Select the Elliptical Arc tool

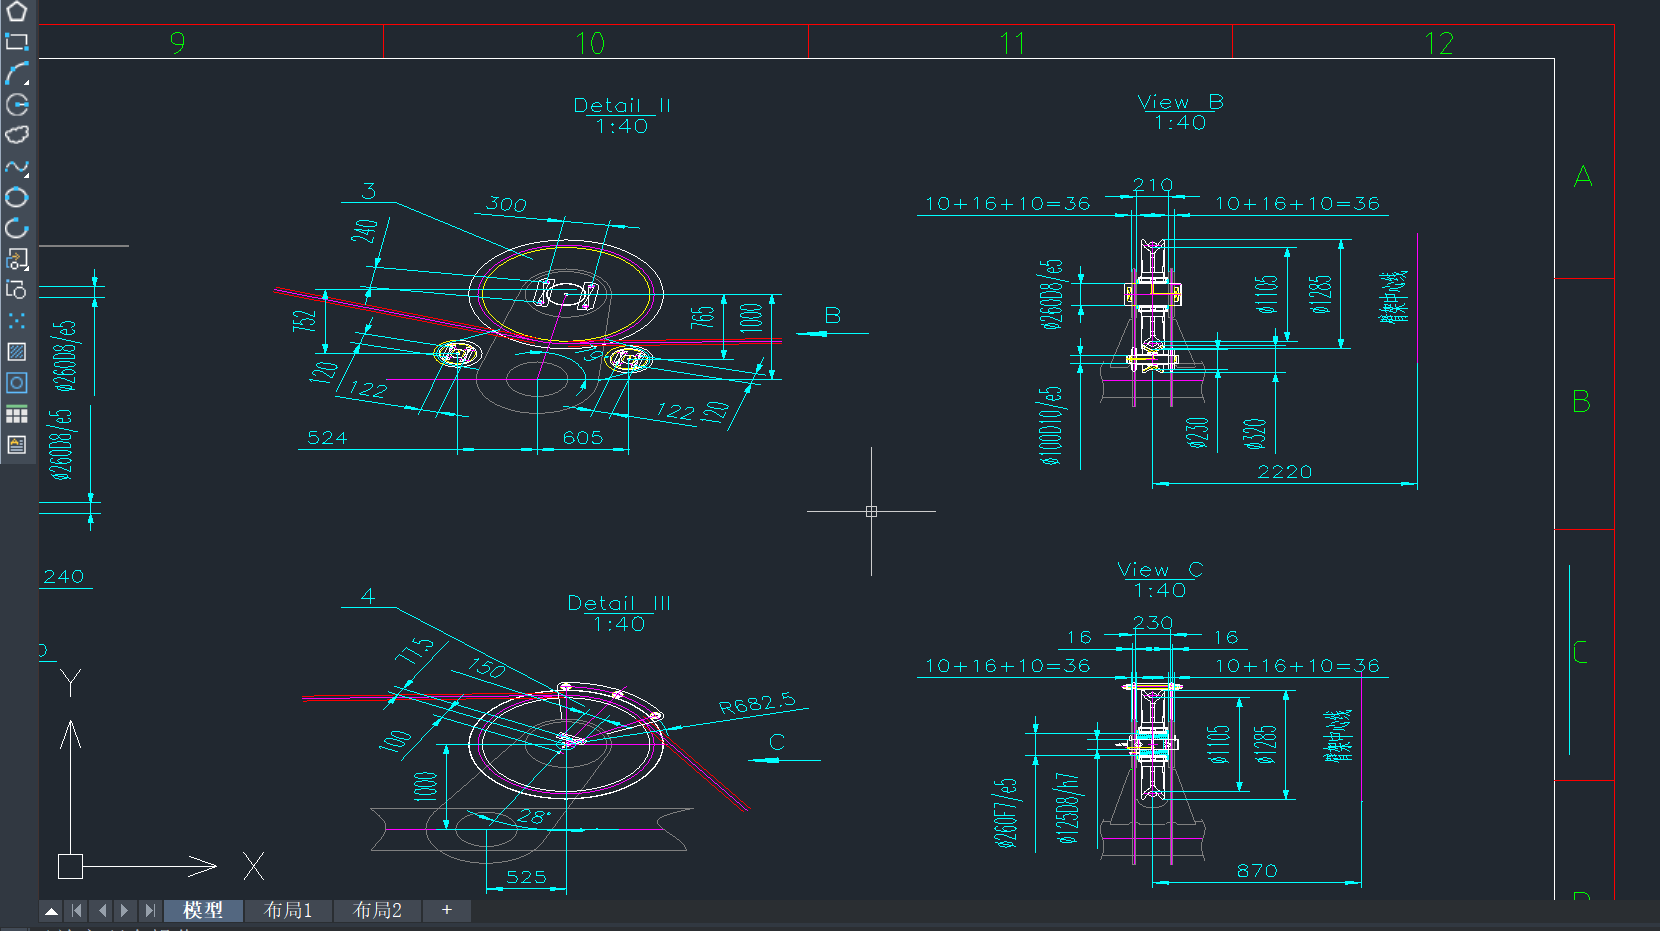point(17,228)
